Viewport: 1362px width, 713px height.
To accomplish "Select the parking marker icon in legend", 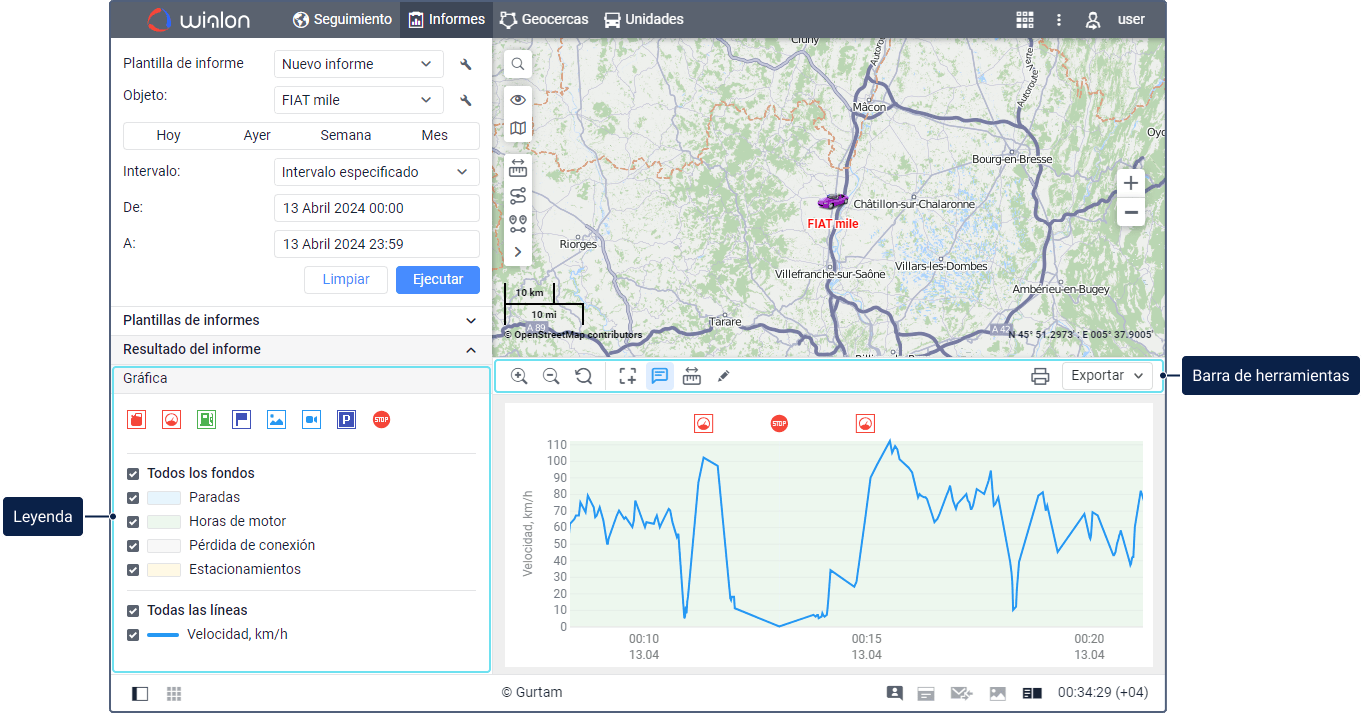I will tap(346, 420).
